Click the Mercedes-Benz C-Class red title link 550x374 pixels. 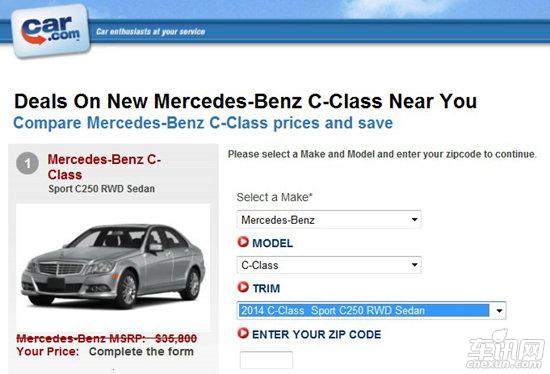[104, 167]
